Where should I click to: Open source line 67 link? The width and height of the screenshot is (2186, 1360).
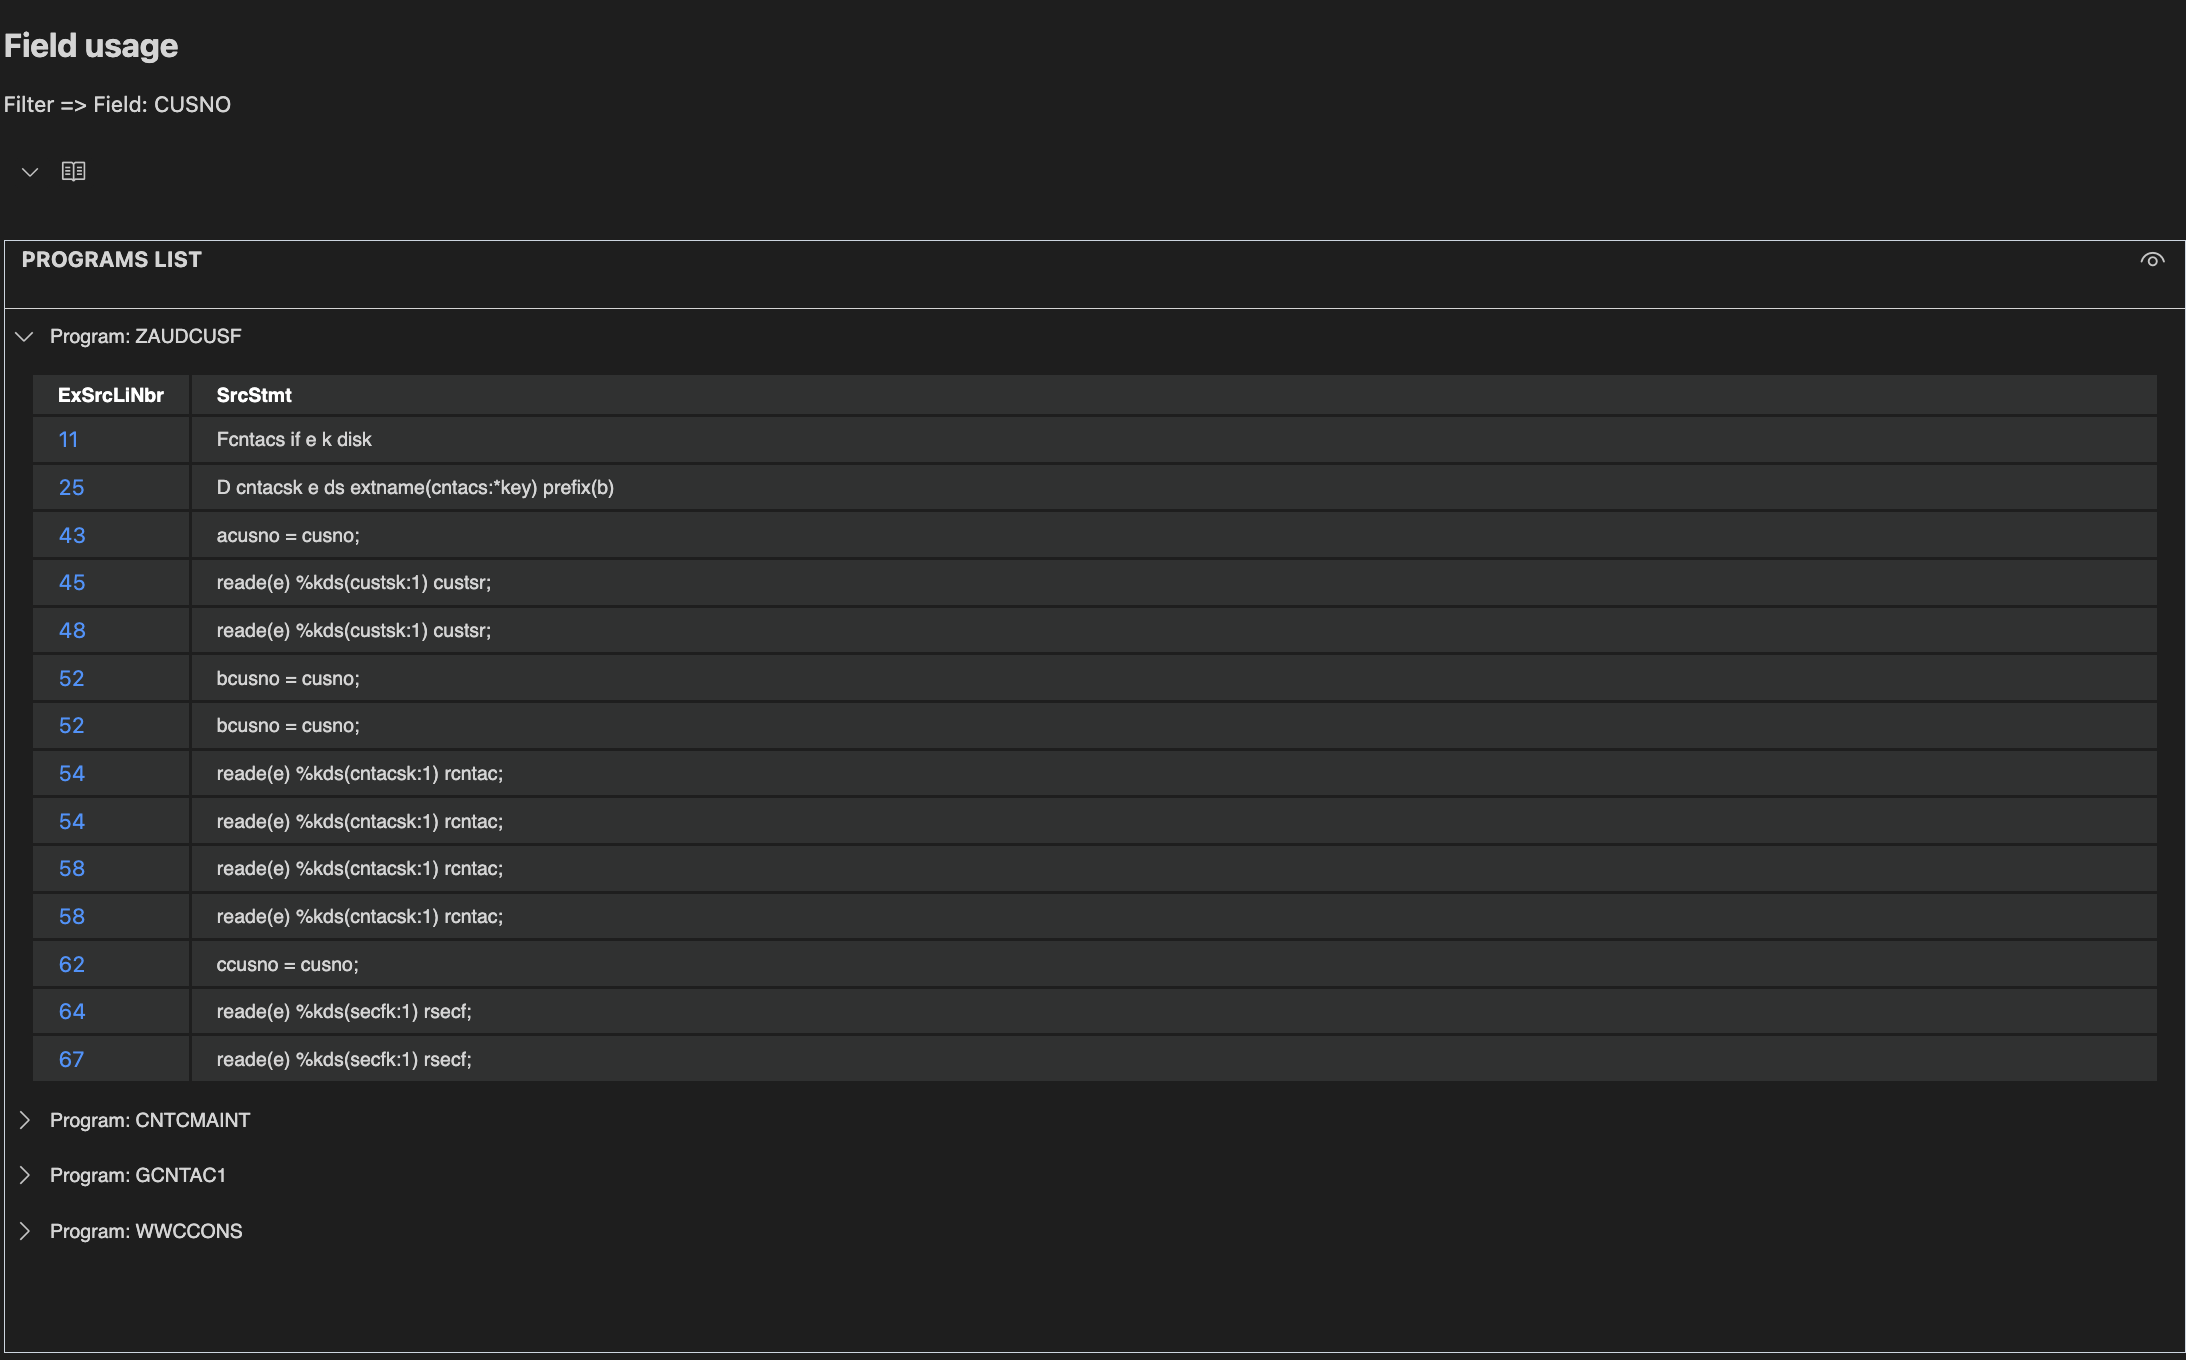tap(71, 1060)
